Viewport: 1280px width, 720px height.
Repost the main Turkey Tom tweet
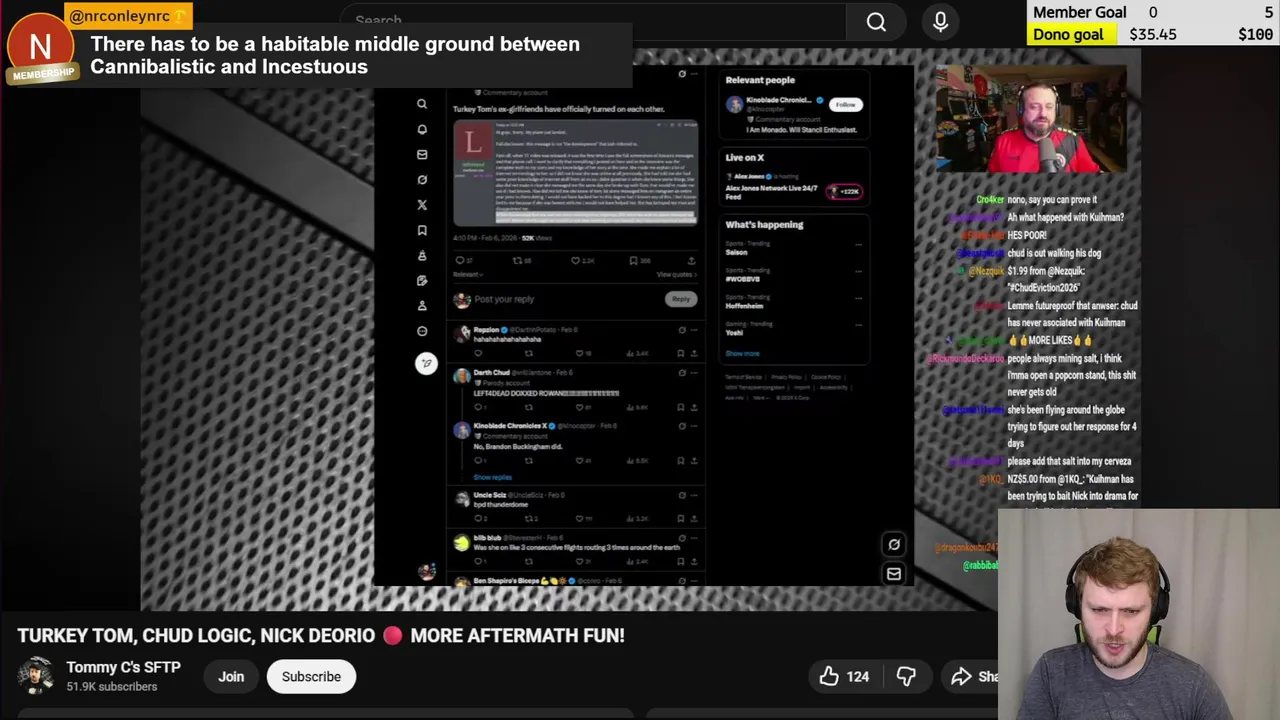click(x=520, y=260)
